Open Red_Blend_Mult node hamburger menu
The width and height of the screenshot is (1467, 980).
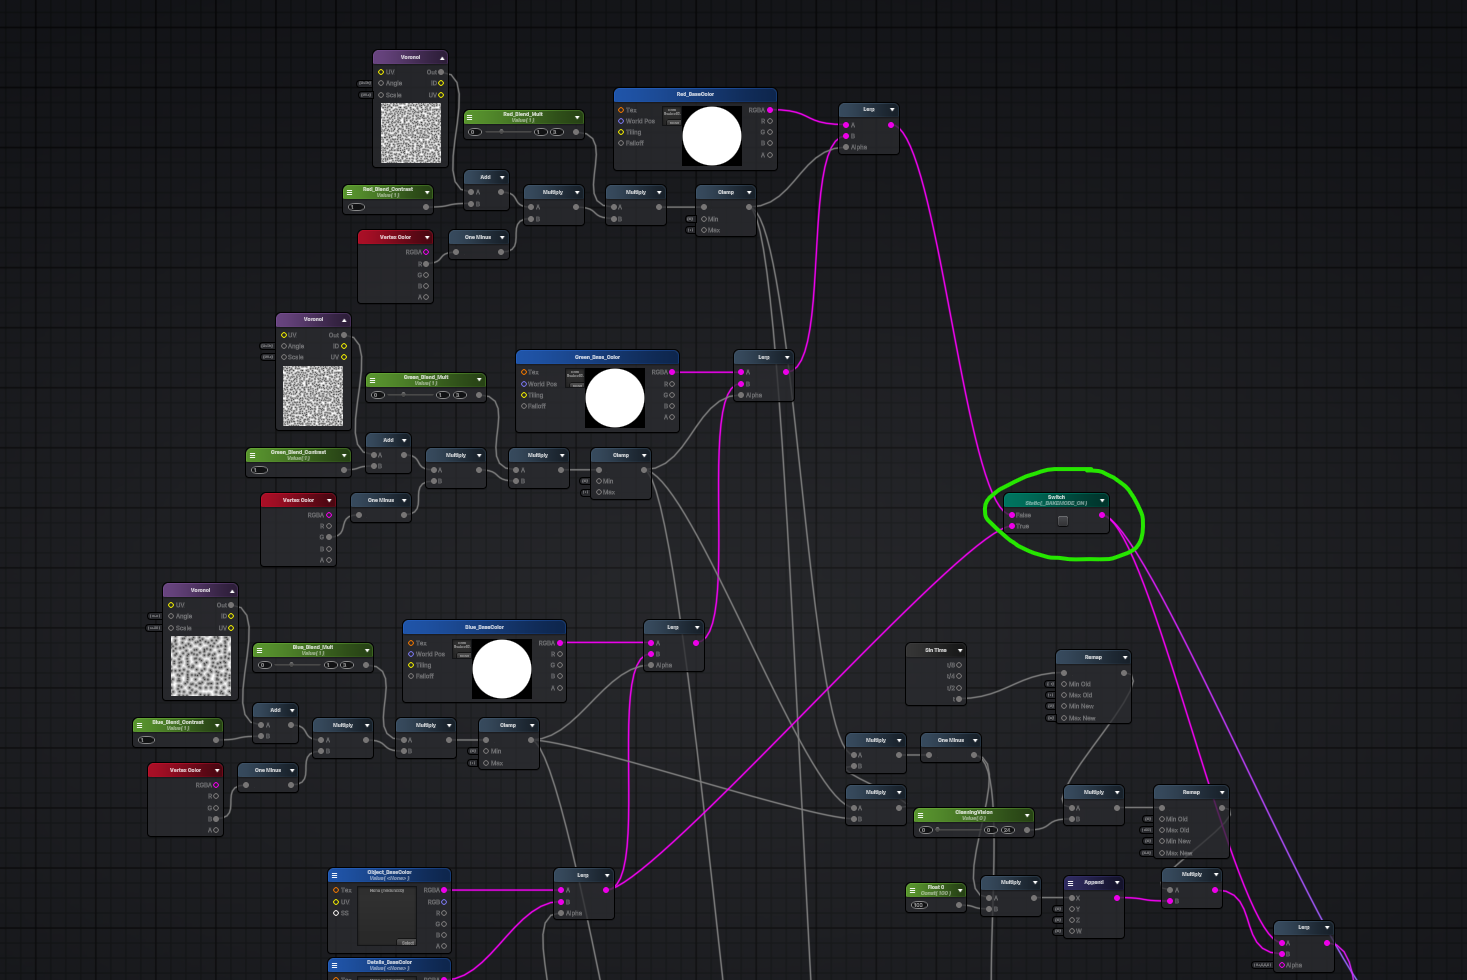(470, 117)
